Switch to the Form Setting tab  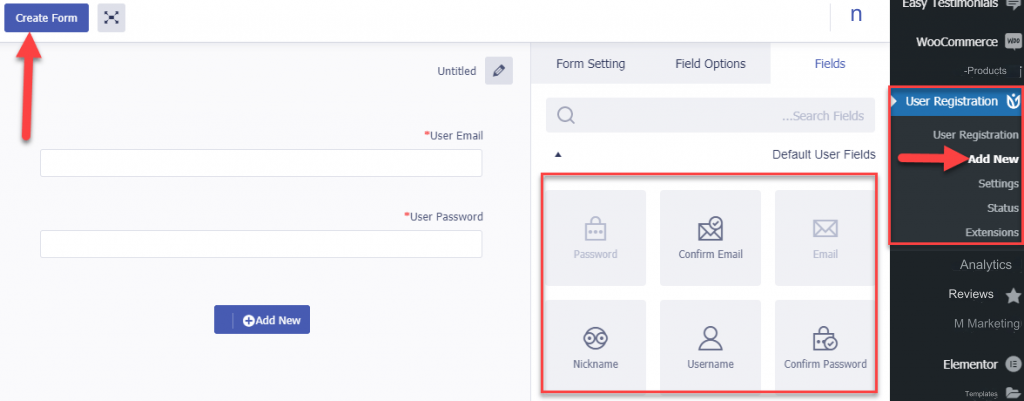pos(590,64)
